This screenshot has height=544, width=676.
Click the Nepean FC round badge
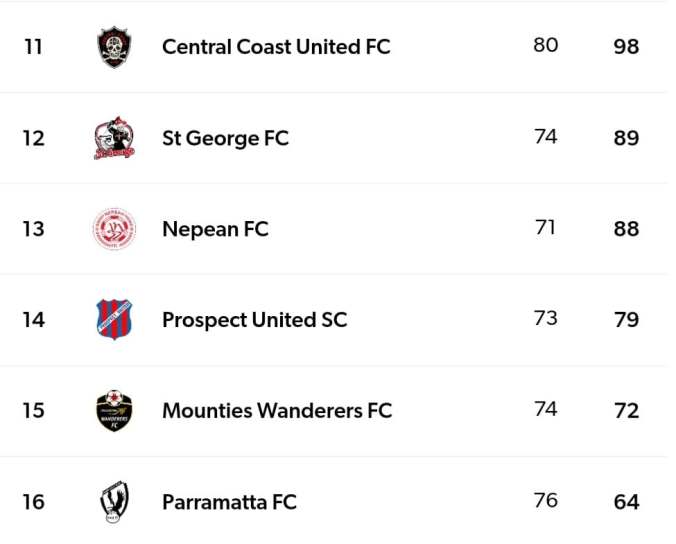[114, 229]
